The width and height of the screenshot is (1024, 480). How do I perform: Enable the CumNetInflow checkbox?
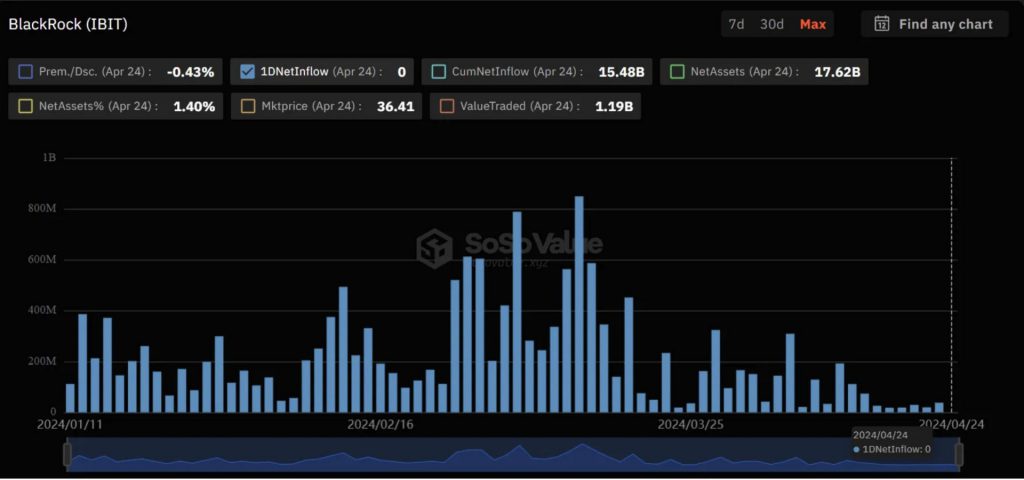(439, 72)
